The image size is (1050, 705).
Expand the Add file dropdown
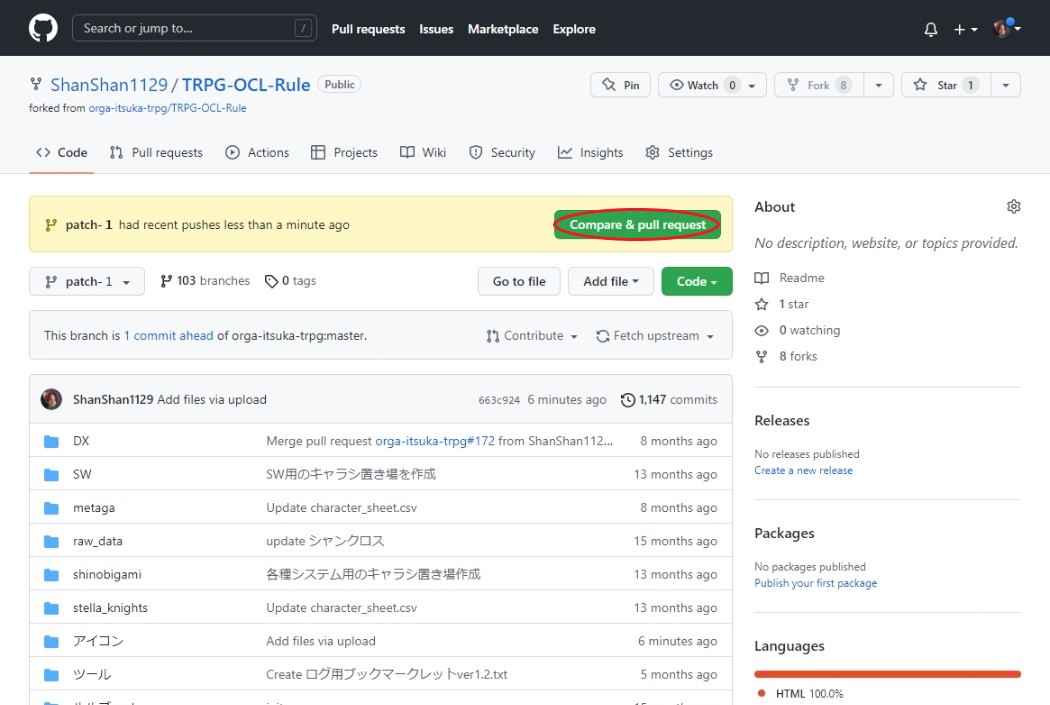click(611, 281)
